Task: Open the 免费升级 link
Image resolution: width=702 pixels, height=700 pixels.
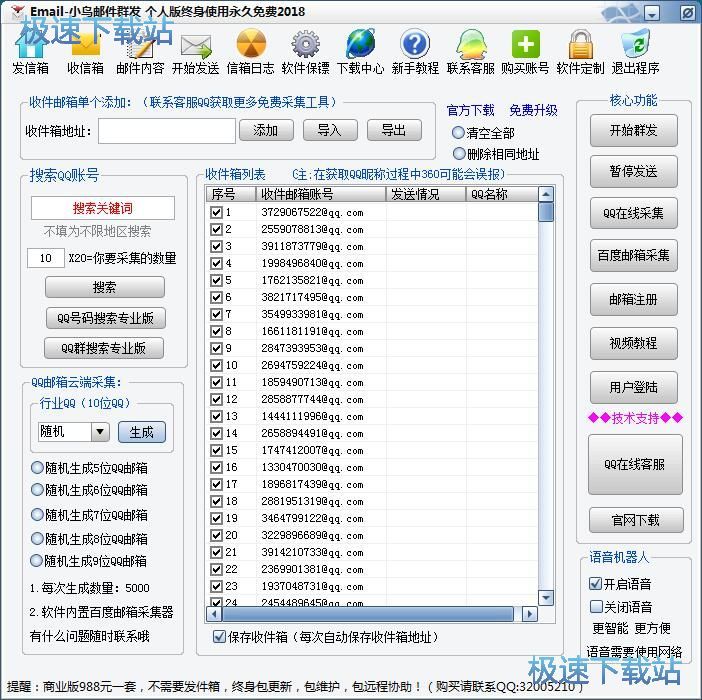Action: [534, 110]
